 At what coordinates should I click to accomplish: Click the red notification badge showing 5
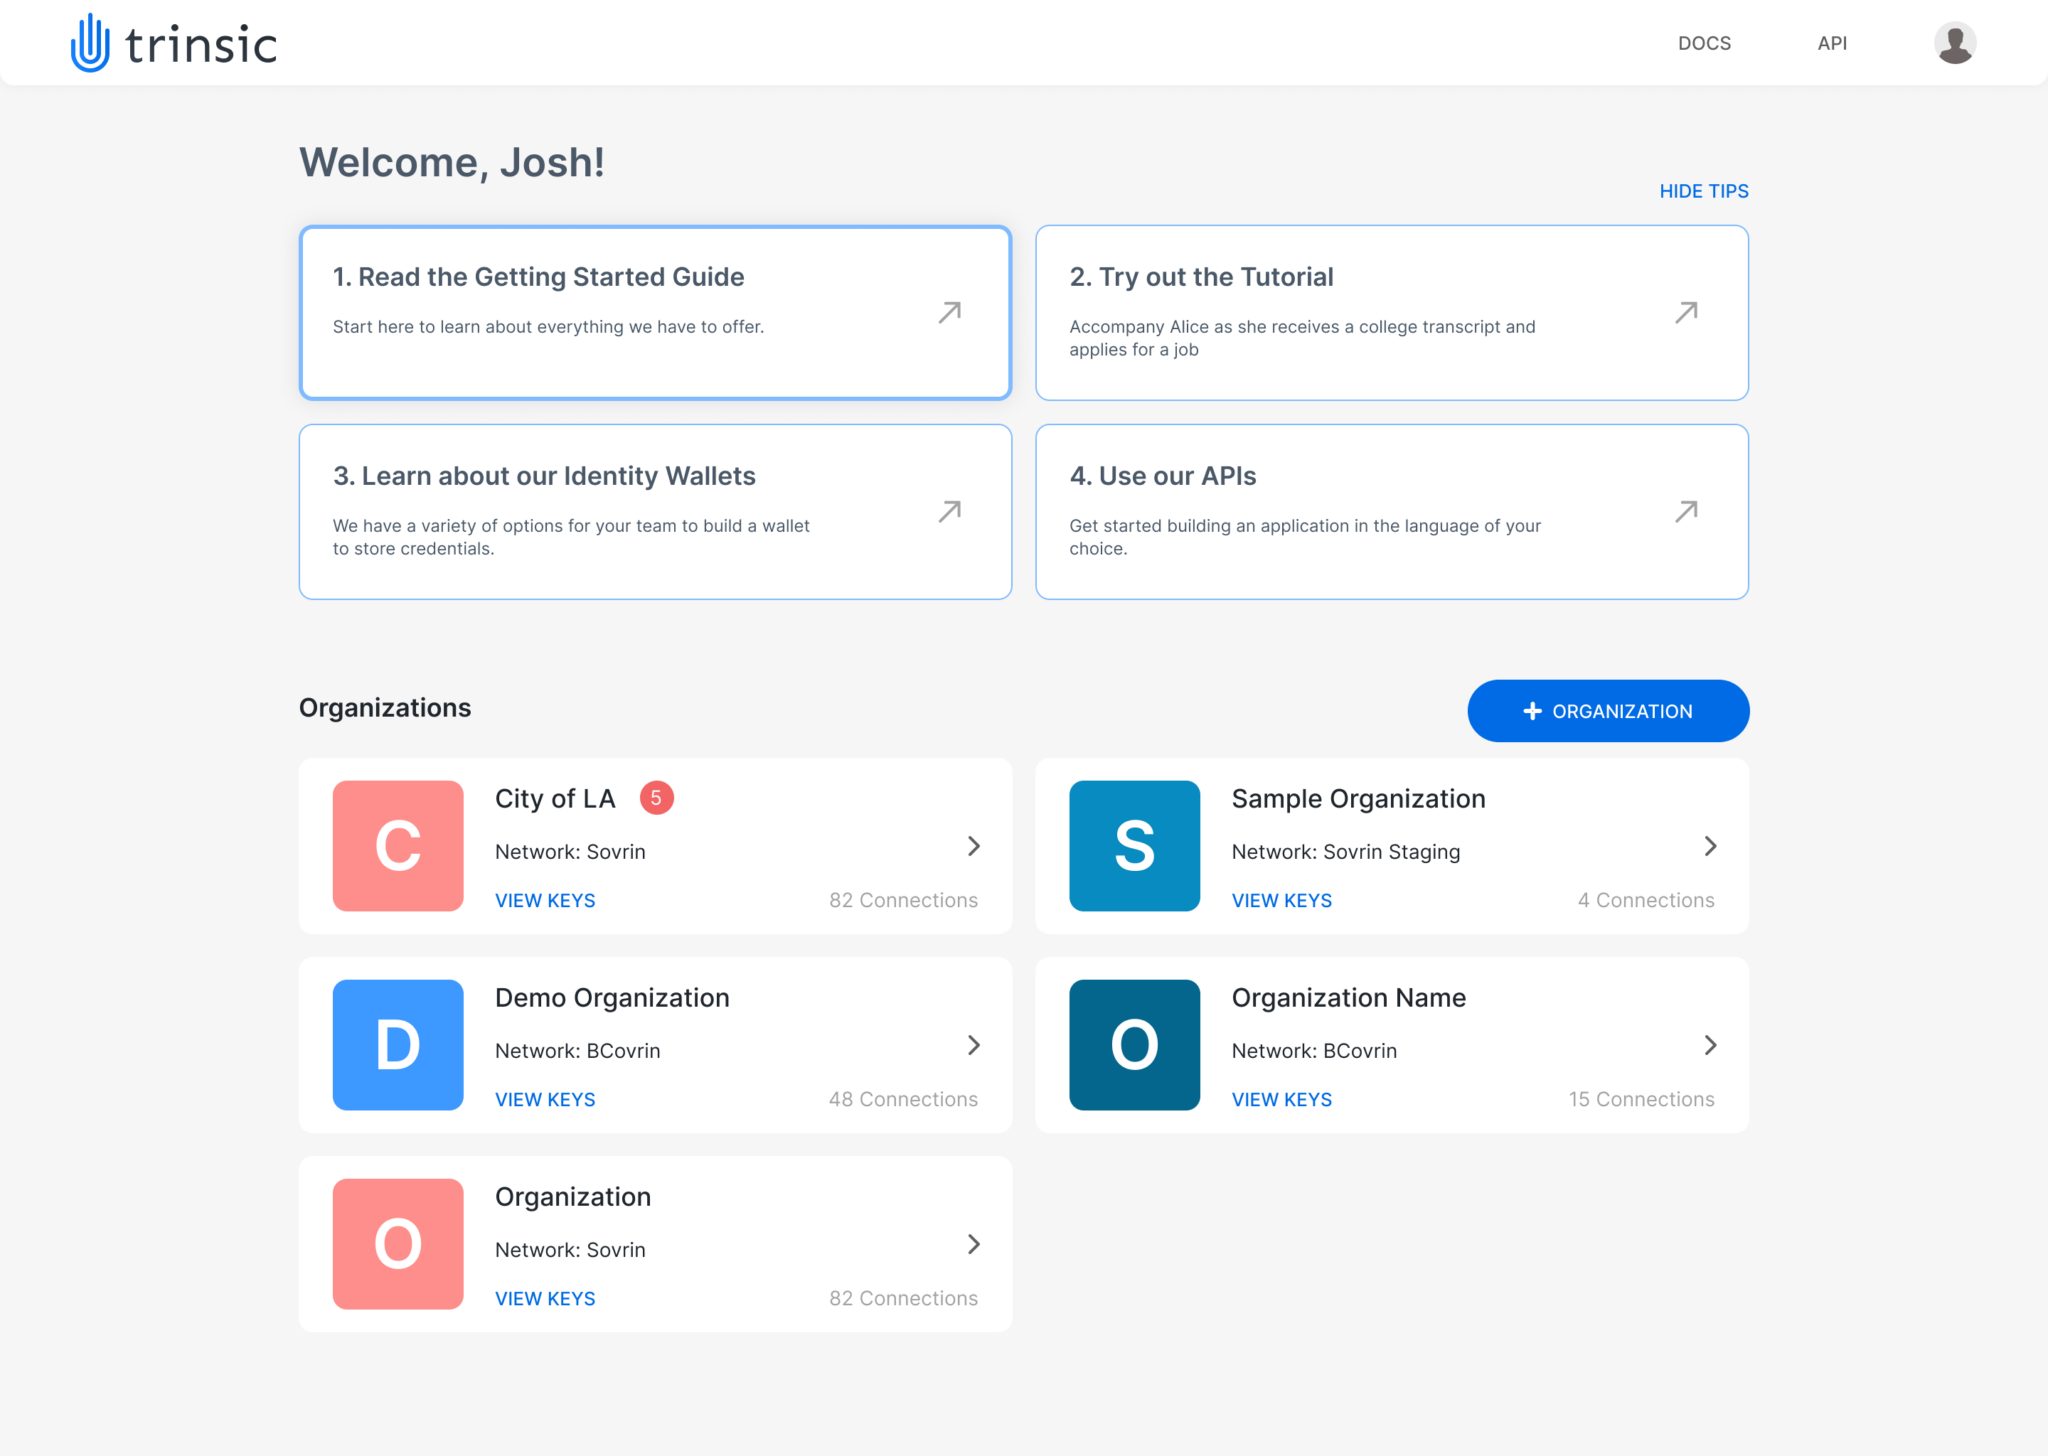[x=656, y=797]
